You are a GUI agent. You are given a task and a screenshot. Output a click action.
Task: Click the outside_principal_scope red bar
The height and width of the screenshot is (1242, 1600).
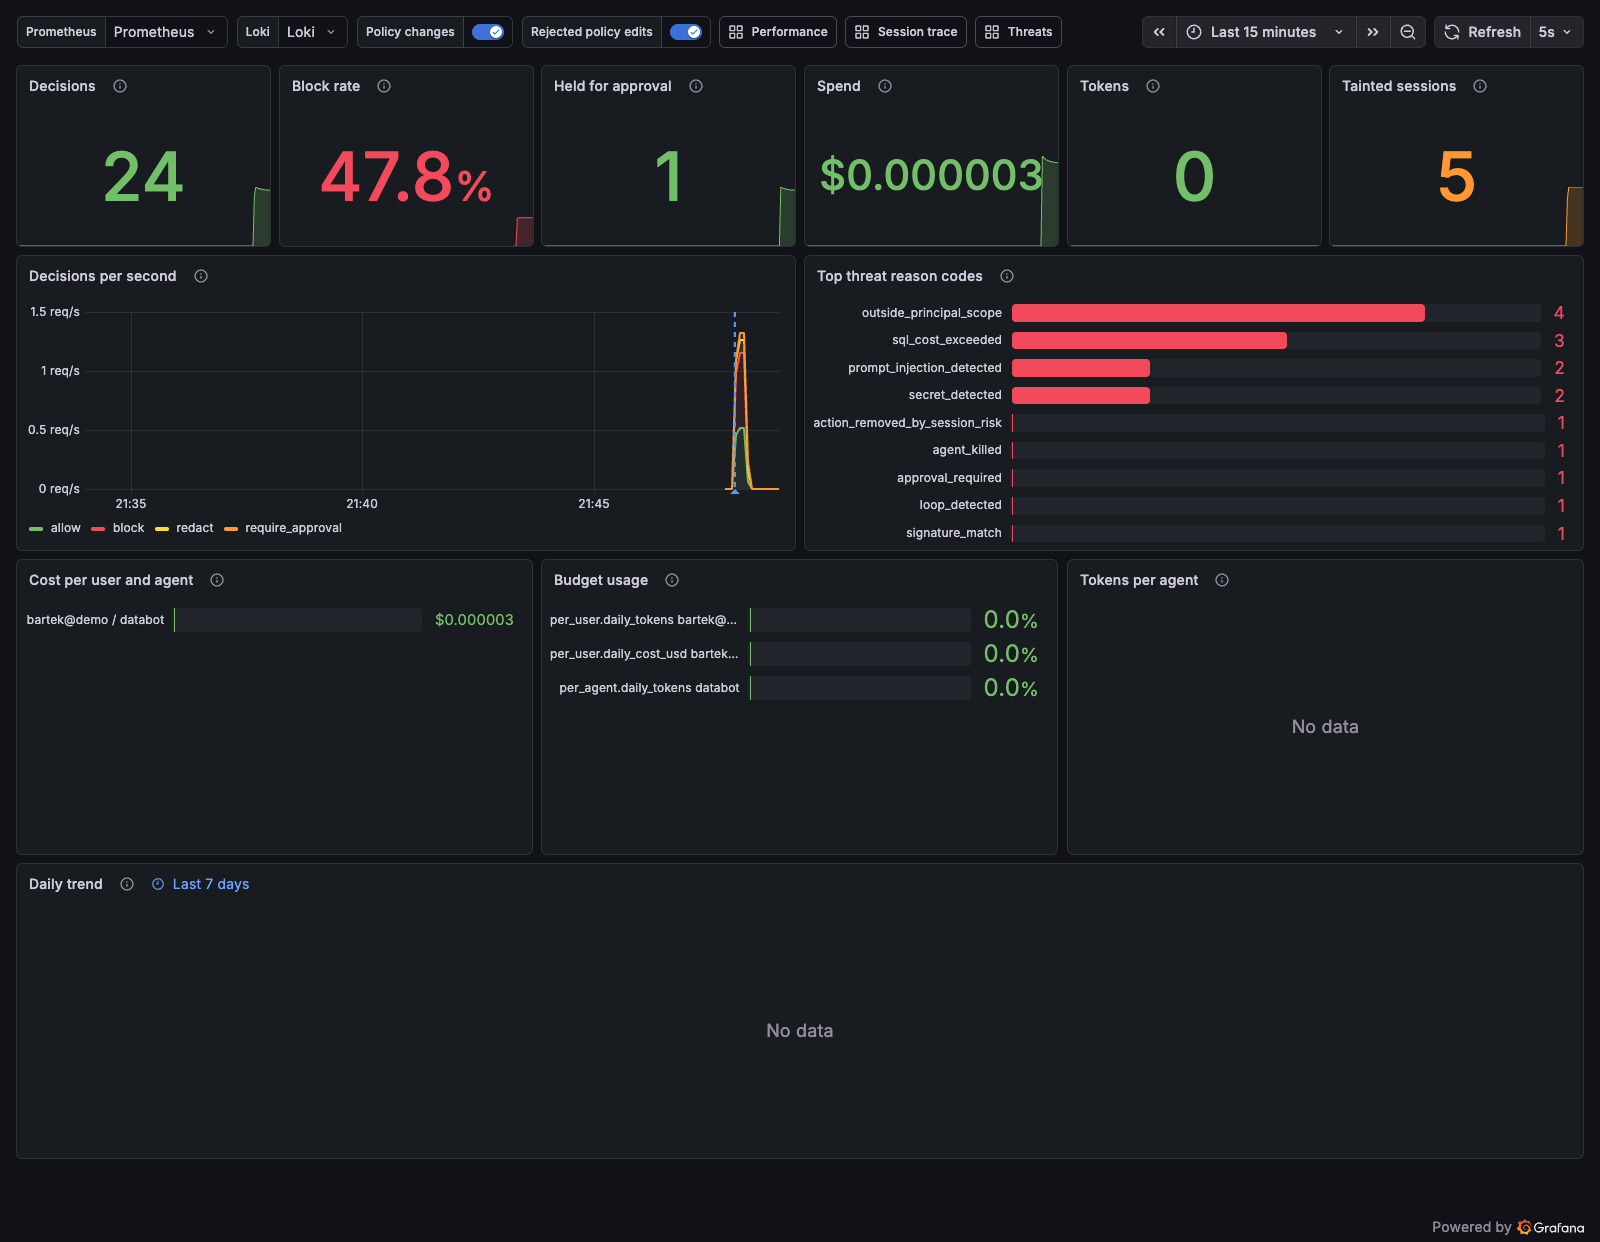coord(1218,313)
